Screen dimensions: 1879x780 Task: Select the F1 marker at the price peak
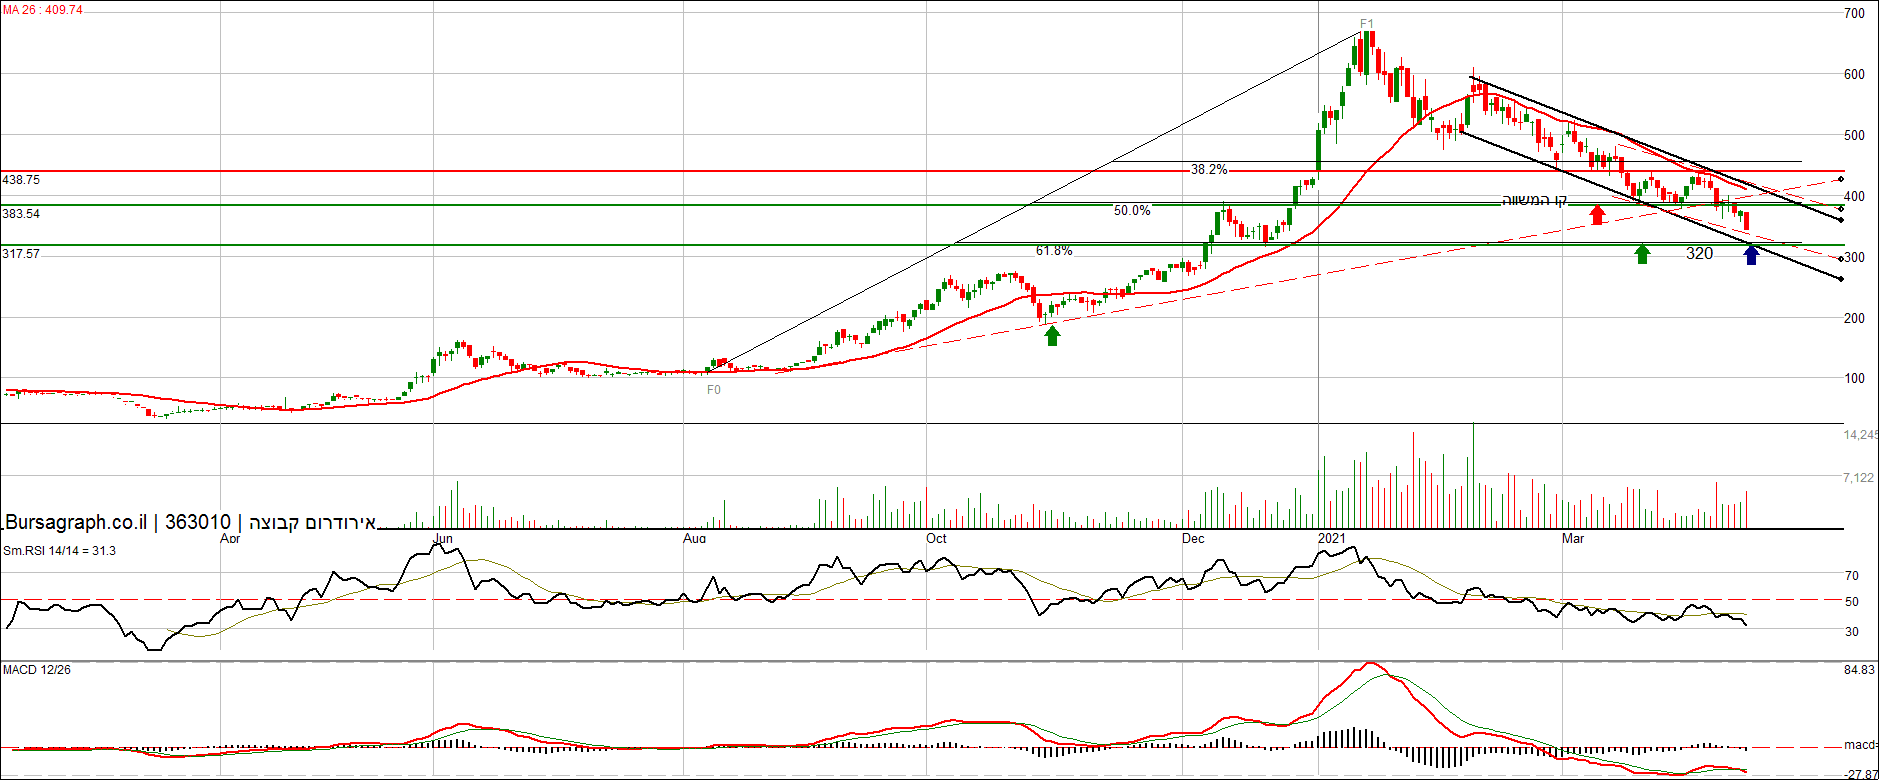[x=1367, y=24]
